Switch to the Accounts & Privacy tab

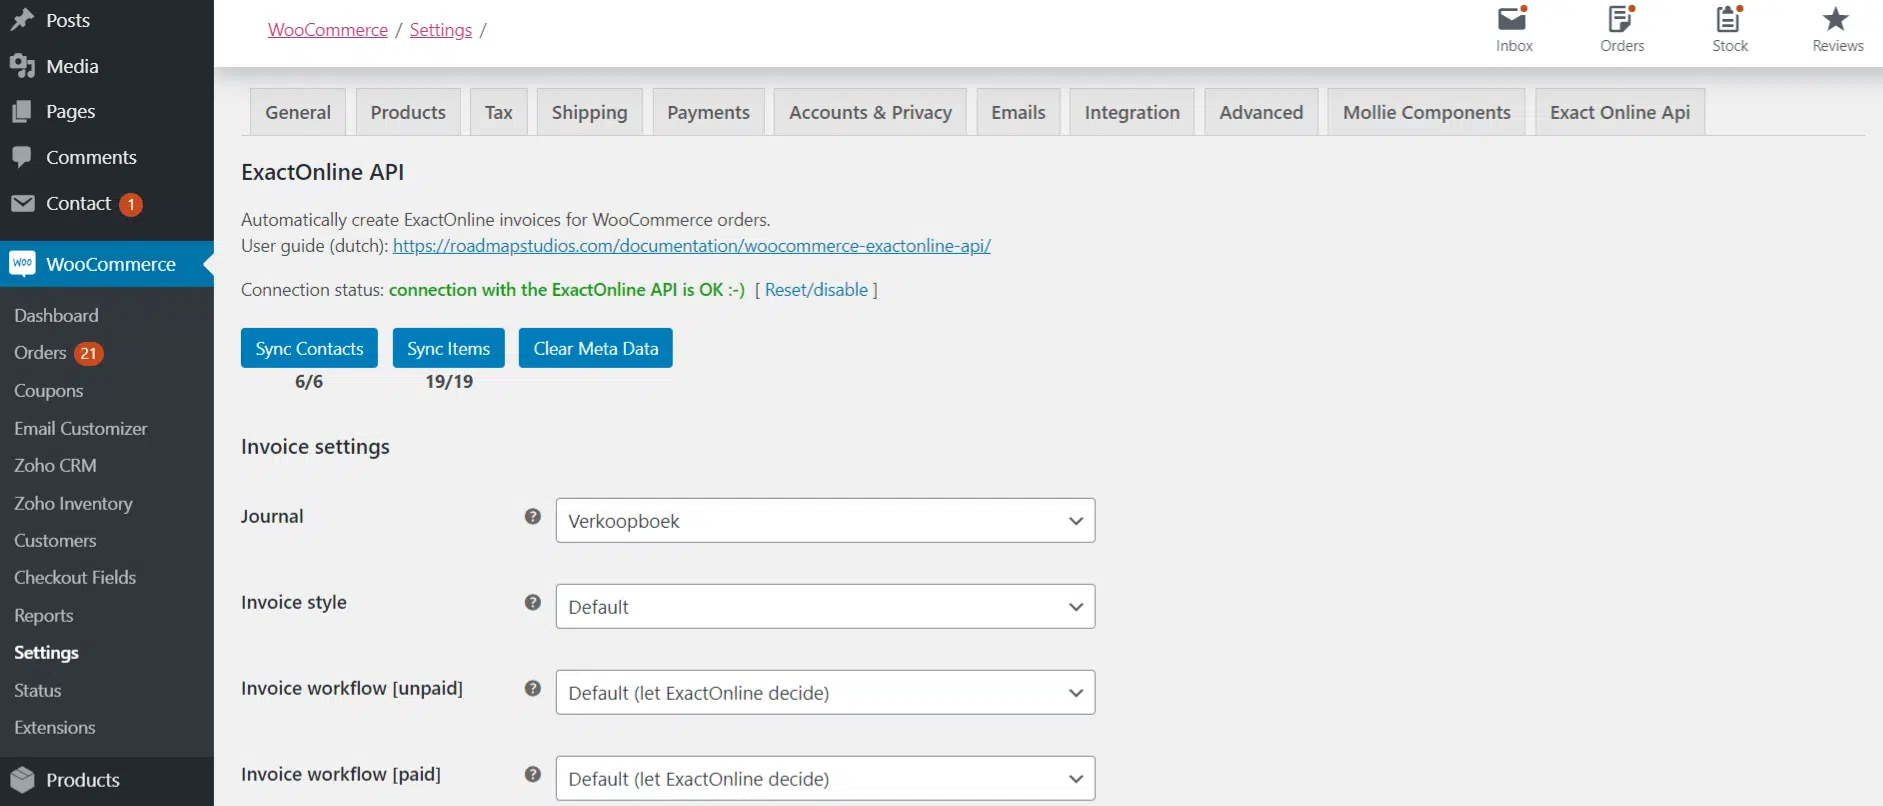point(870,112)
